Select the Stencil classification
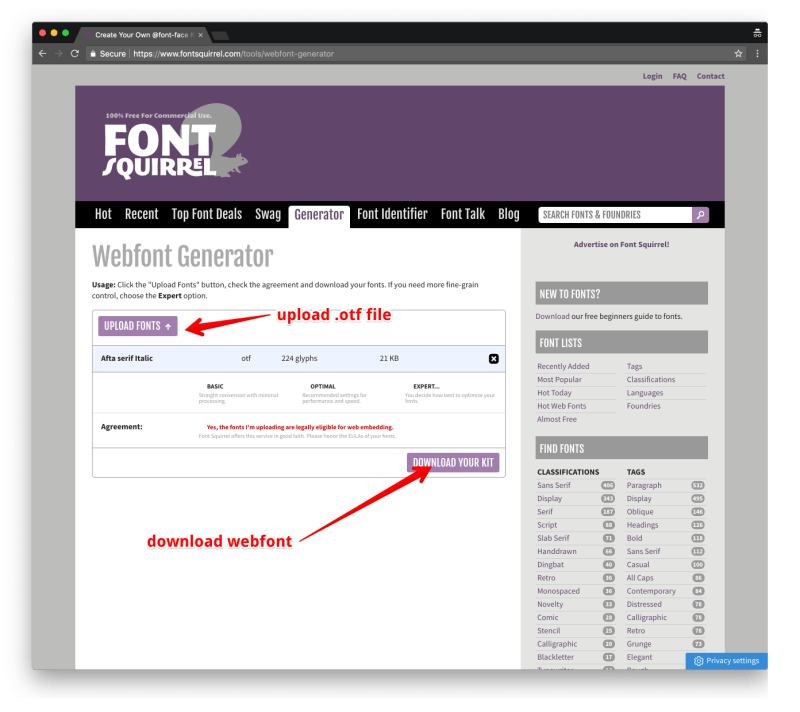Viewport: 800px width, 712px height. coord(548,631)
